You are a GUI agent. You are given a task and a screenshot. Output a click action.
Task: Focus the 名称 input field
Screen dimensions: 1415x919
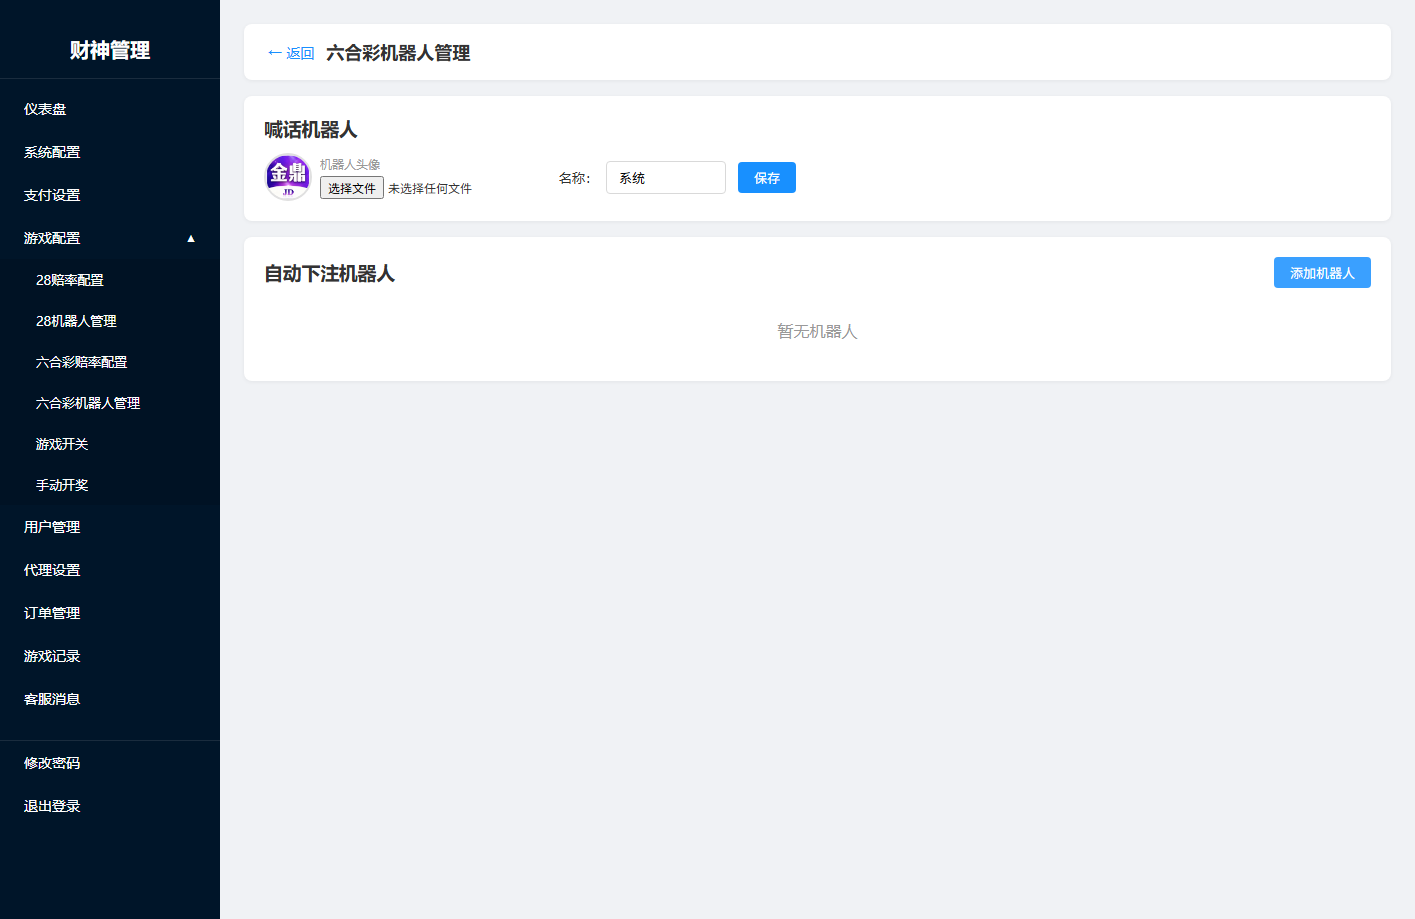(666, 178)
